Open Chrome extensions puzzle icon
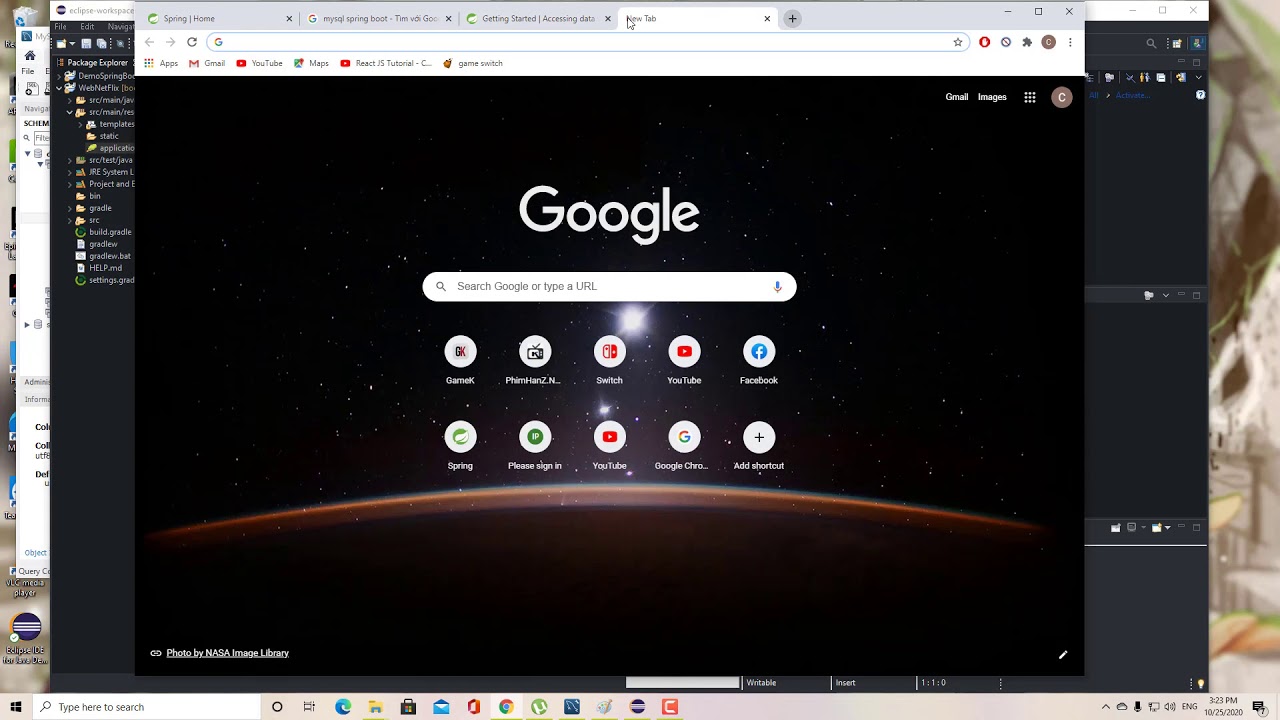 pos(1027,42)
